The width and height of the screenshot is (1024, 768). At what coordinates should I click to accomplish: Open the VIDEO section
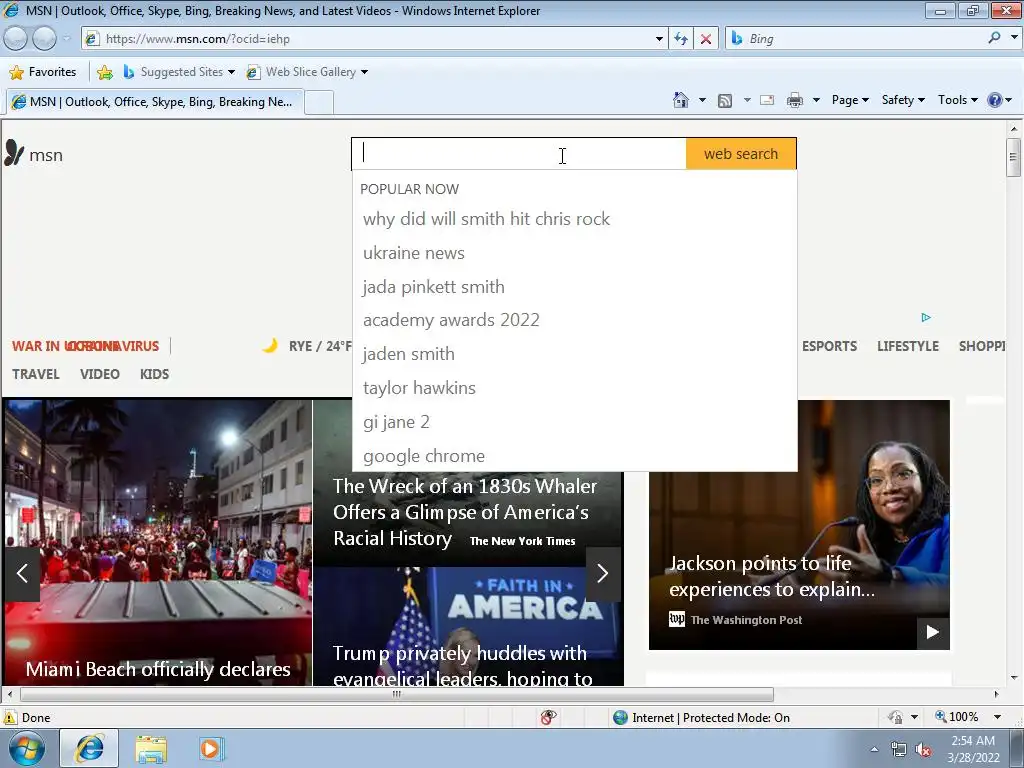(100, 374)
